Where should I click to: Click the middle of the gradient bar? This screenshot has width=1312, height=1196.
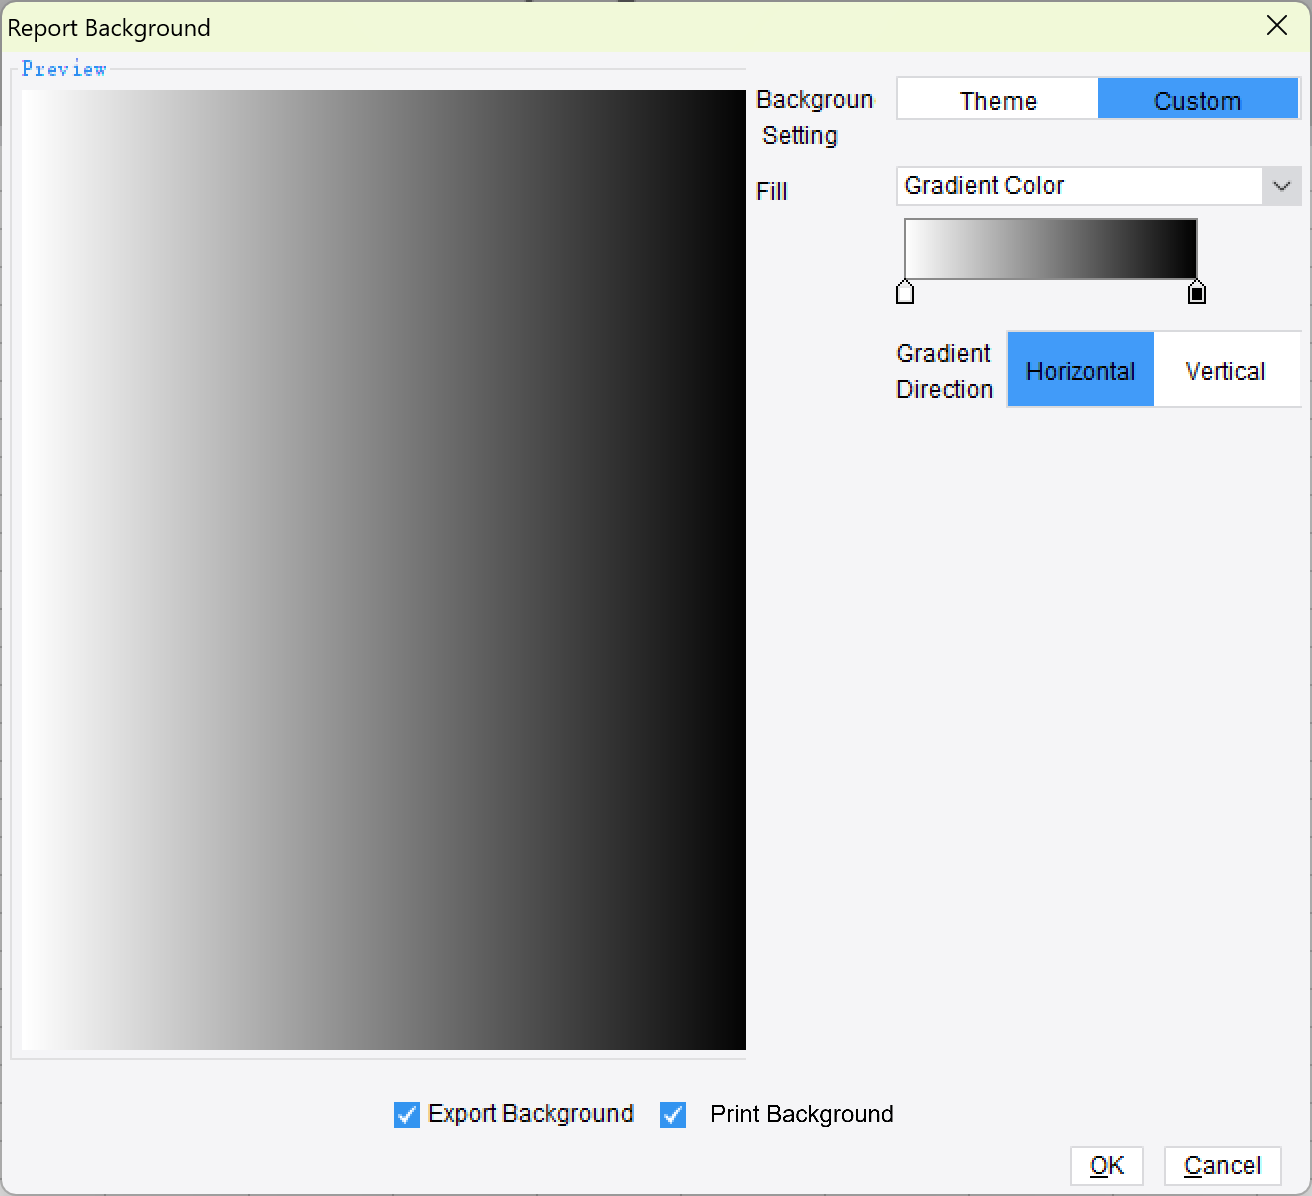pos(1050,248)
